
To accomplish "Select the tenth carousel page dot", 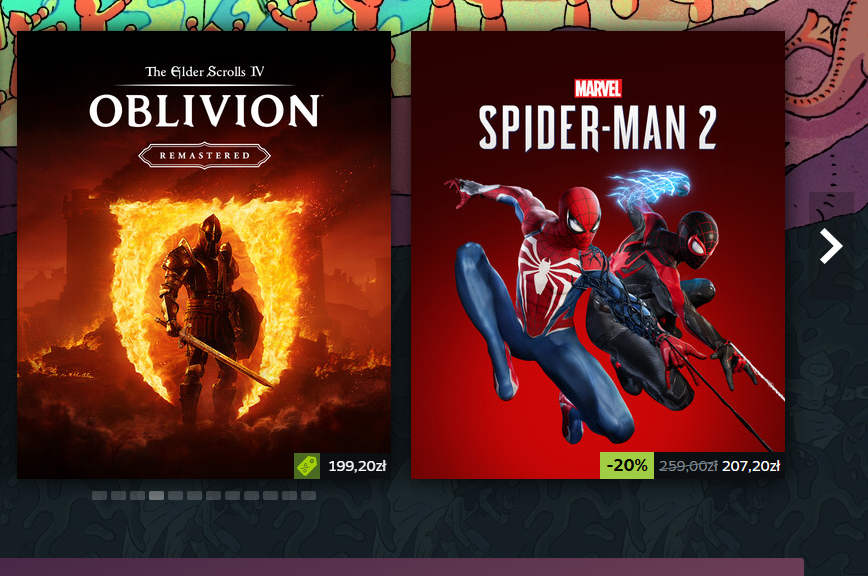I will tap(271, 495).
